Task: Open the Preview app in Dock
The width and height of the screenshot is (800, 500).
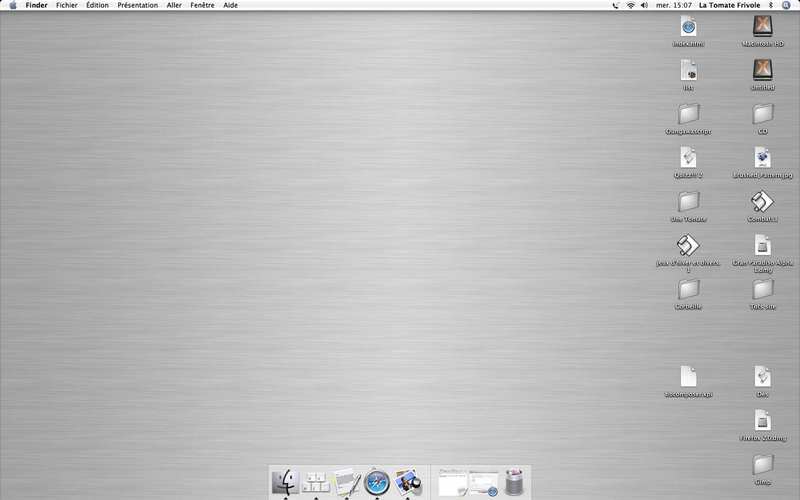Action: [x=407, y=482]
